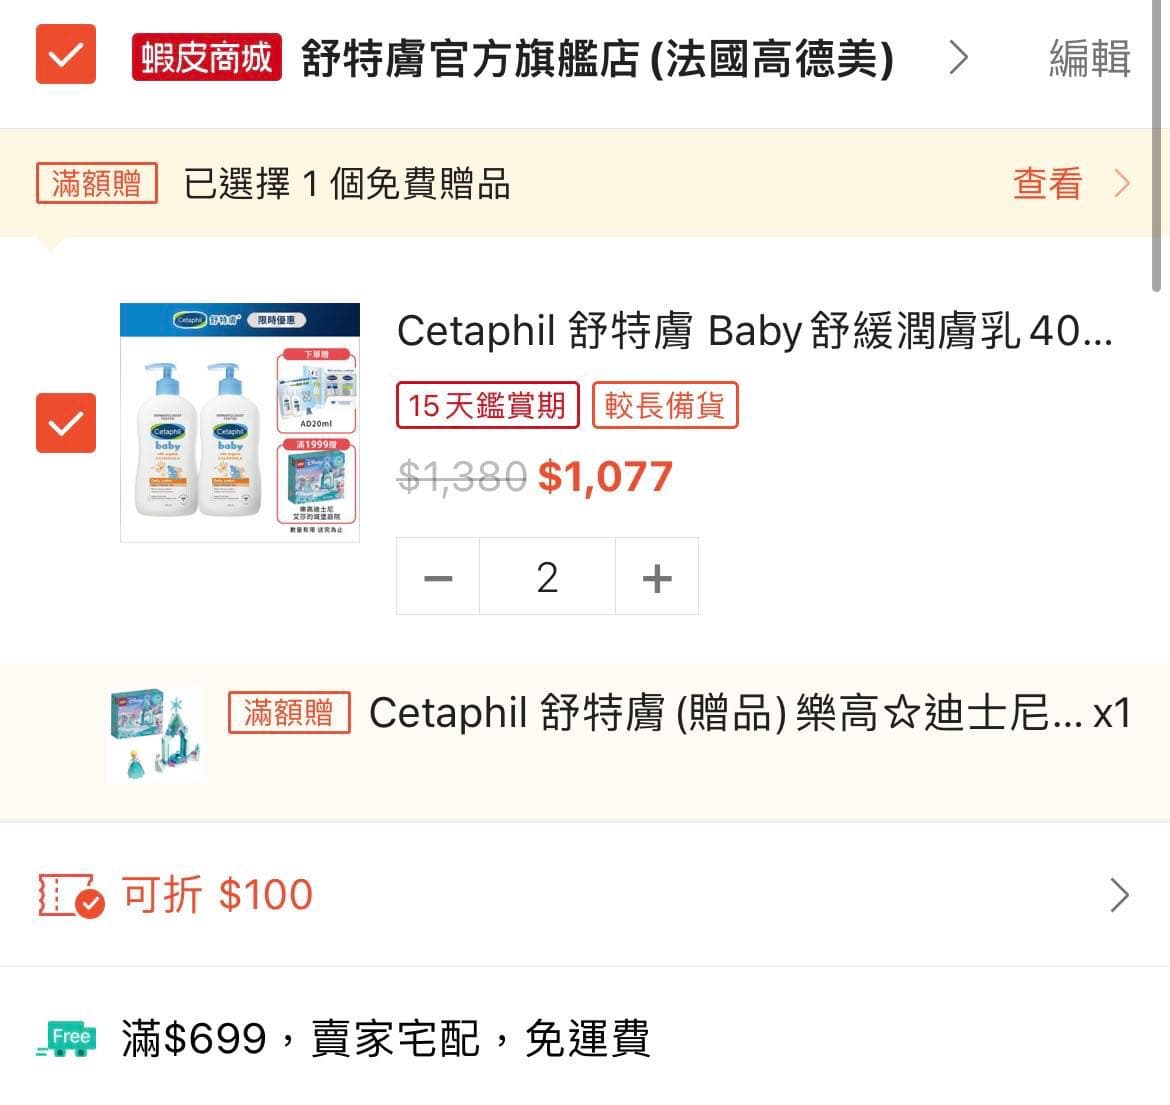
Task: Click the 15天鑑賞期 badge on the product
Action: tap(487, 405)
